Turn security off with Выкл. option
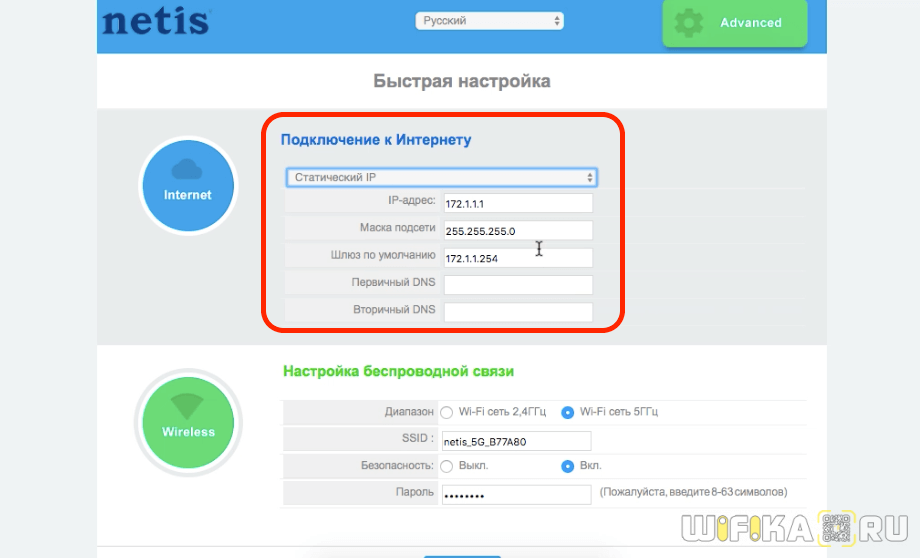This screenshot has width=920, height=558. 447,466
